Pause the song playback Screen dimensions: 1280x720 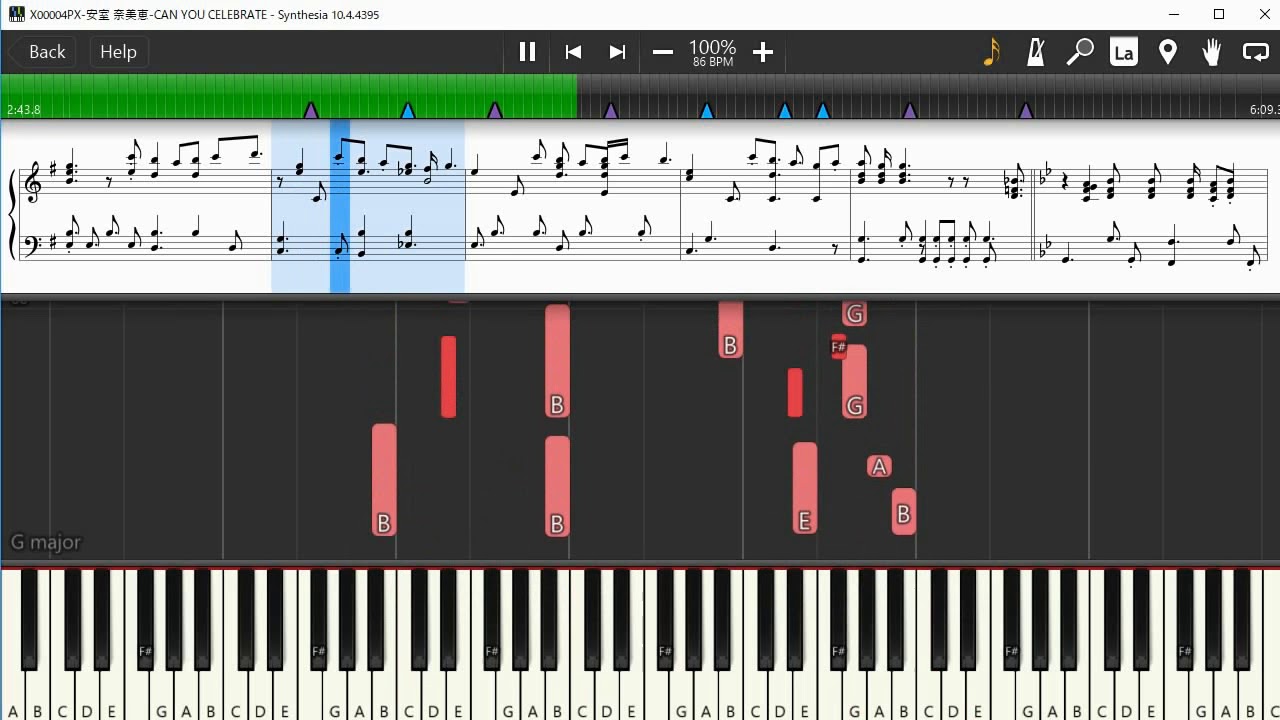pyautogui.click(x=527, y=52)
